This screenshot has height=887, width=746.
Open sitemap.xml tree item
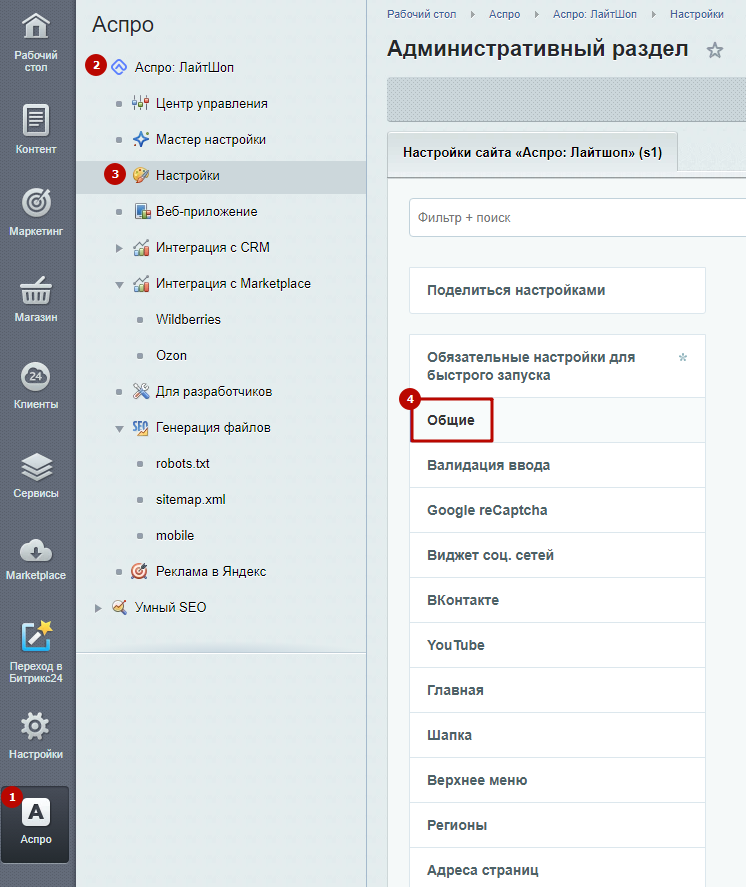point(191,500)
